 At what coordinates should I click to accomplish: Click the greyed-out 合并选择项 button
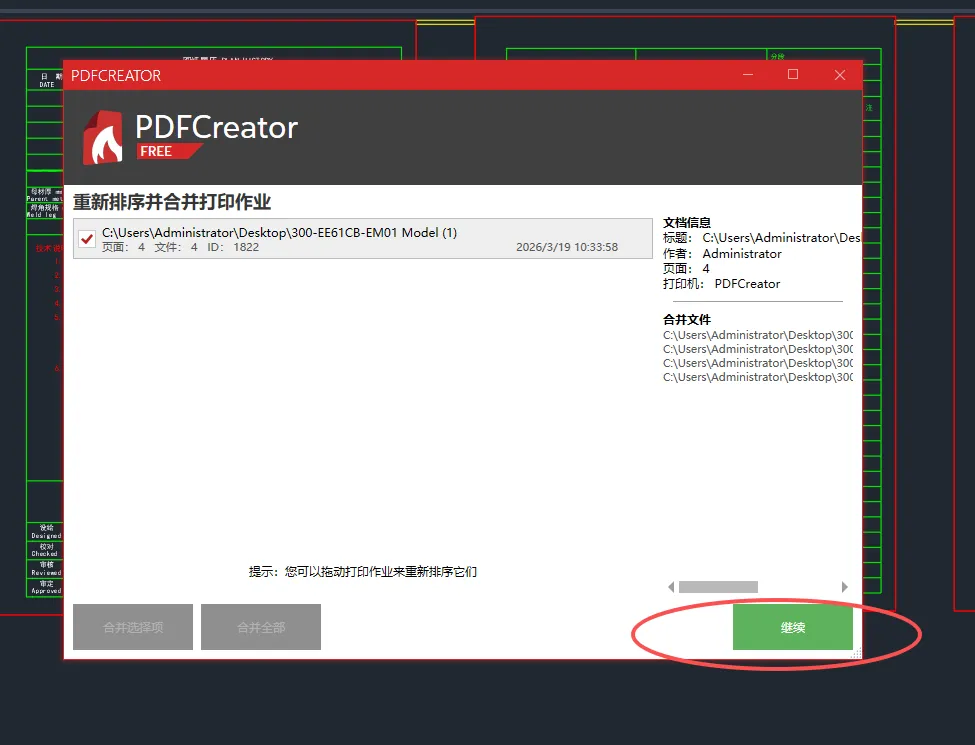click(133, 627)
